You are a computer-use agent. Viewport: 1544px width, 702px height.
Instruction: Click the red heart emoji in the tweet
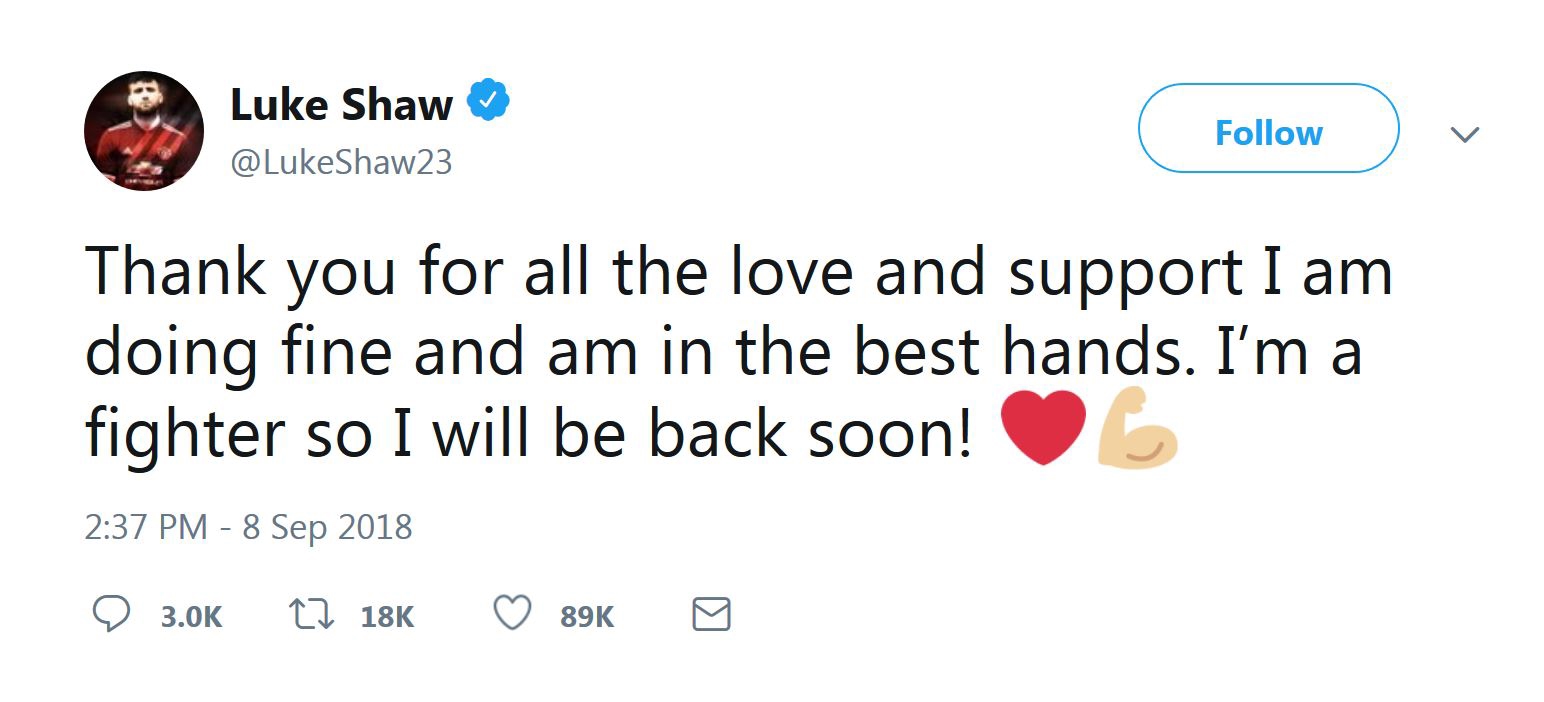[x=1043, y=428]
